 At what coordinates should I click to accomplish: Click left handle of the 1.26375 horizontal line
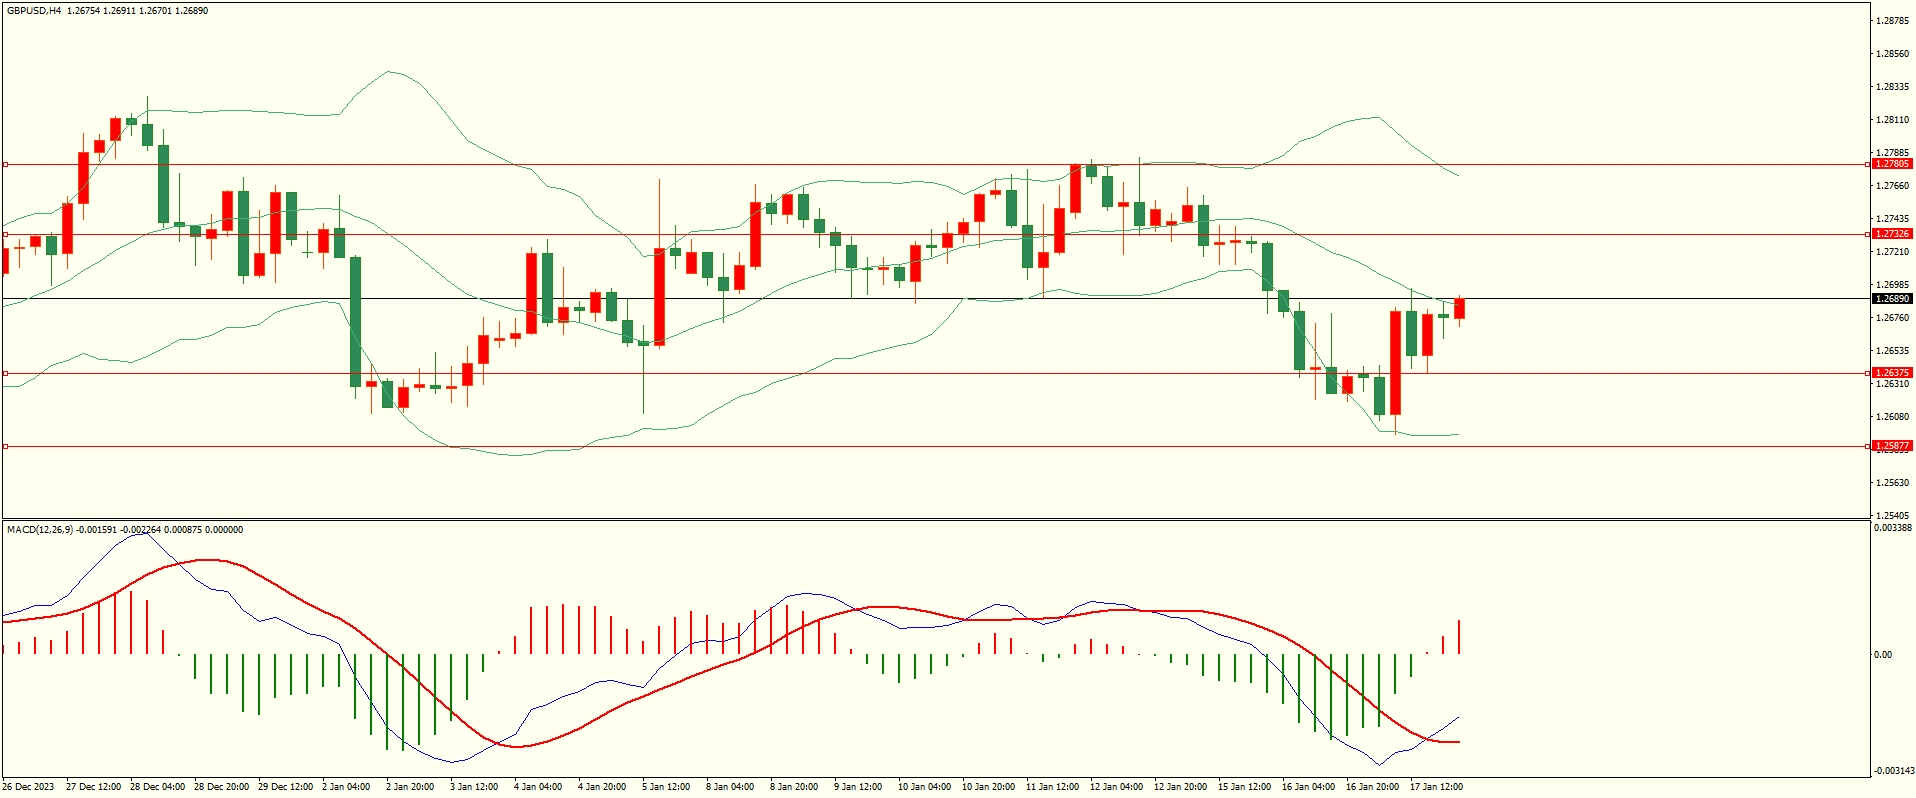pyautogui.click(x=5, y=373)
